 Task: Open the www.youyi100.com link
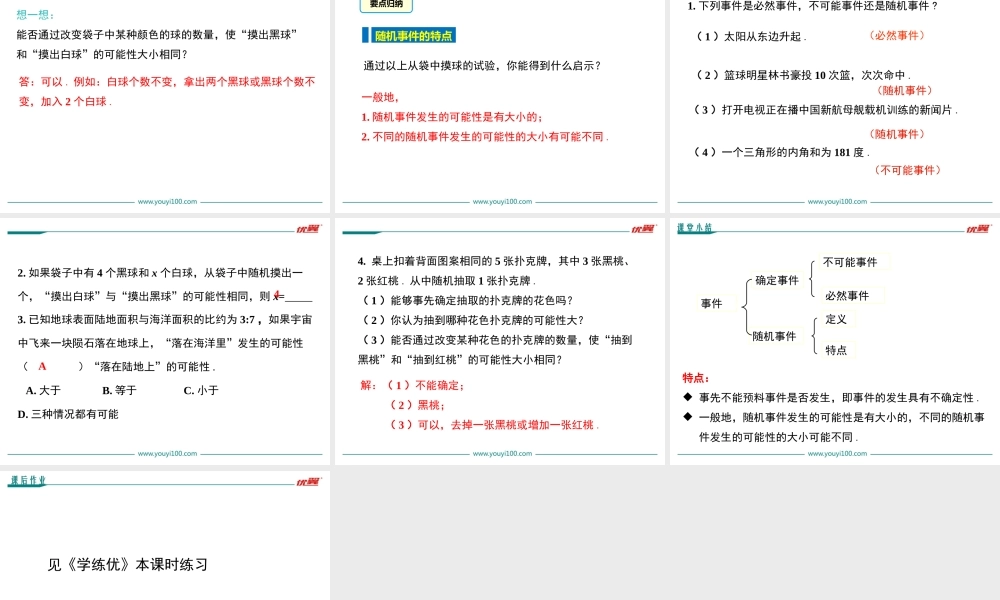point(167,200)
